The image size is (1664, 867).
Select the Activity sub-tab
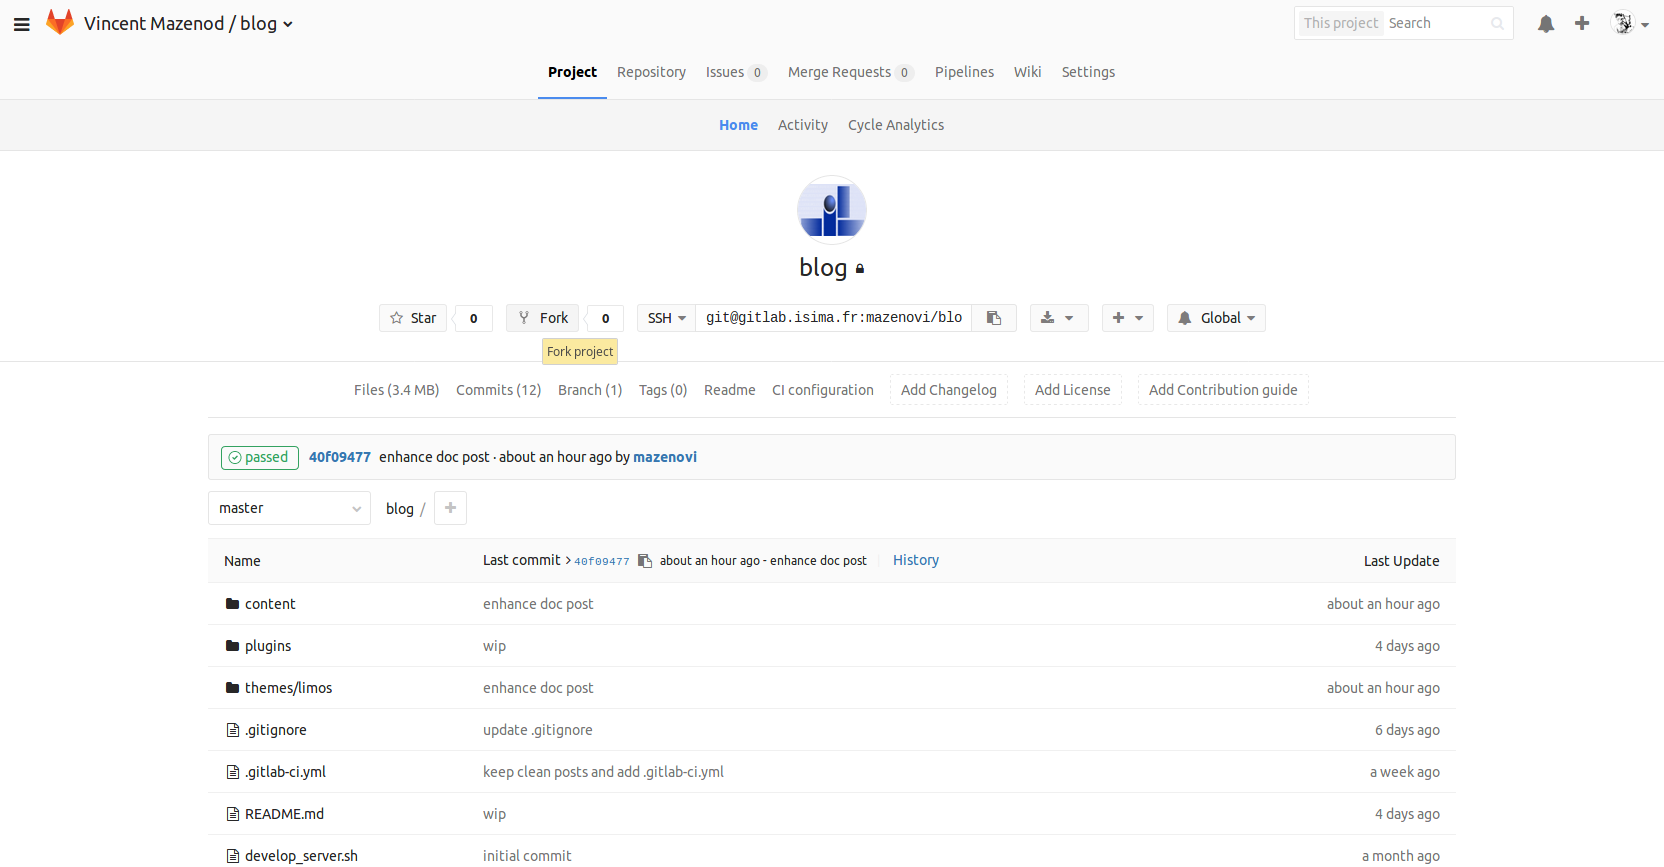pyautogui.click(x=803, y=125)
